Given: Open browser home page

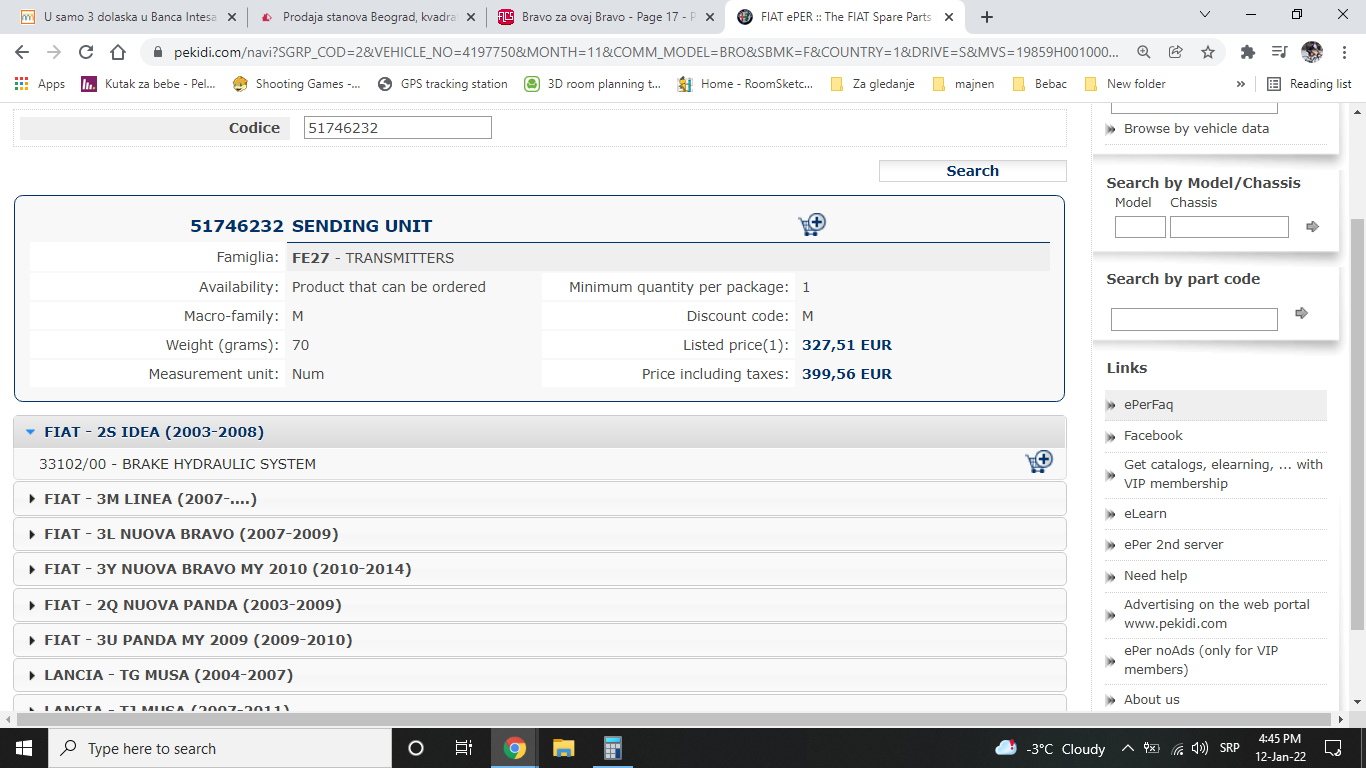Looking at the screenshot, I should (x=118, y=53).
